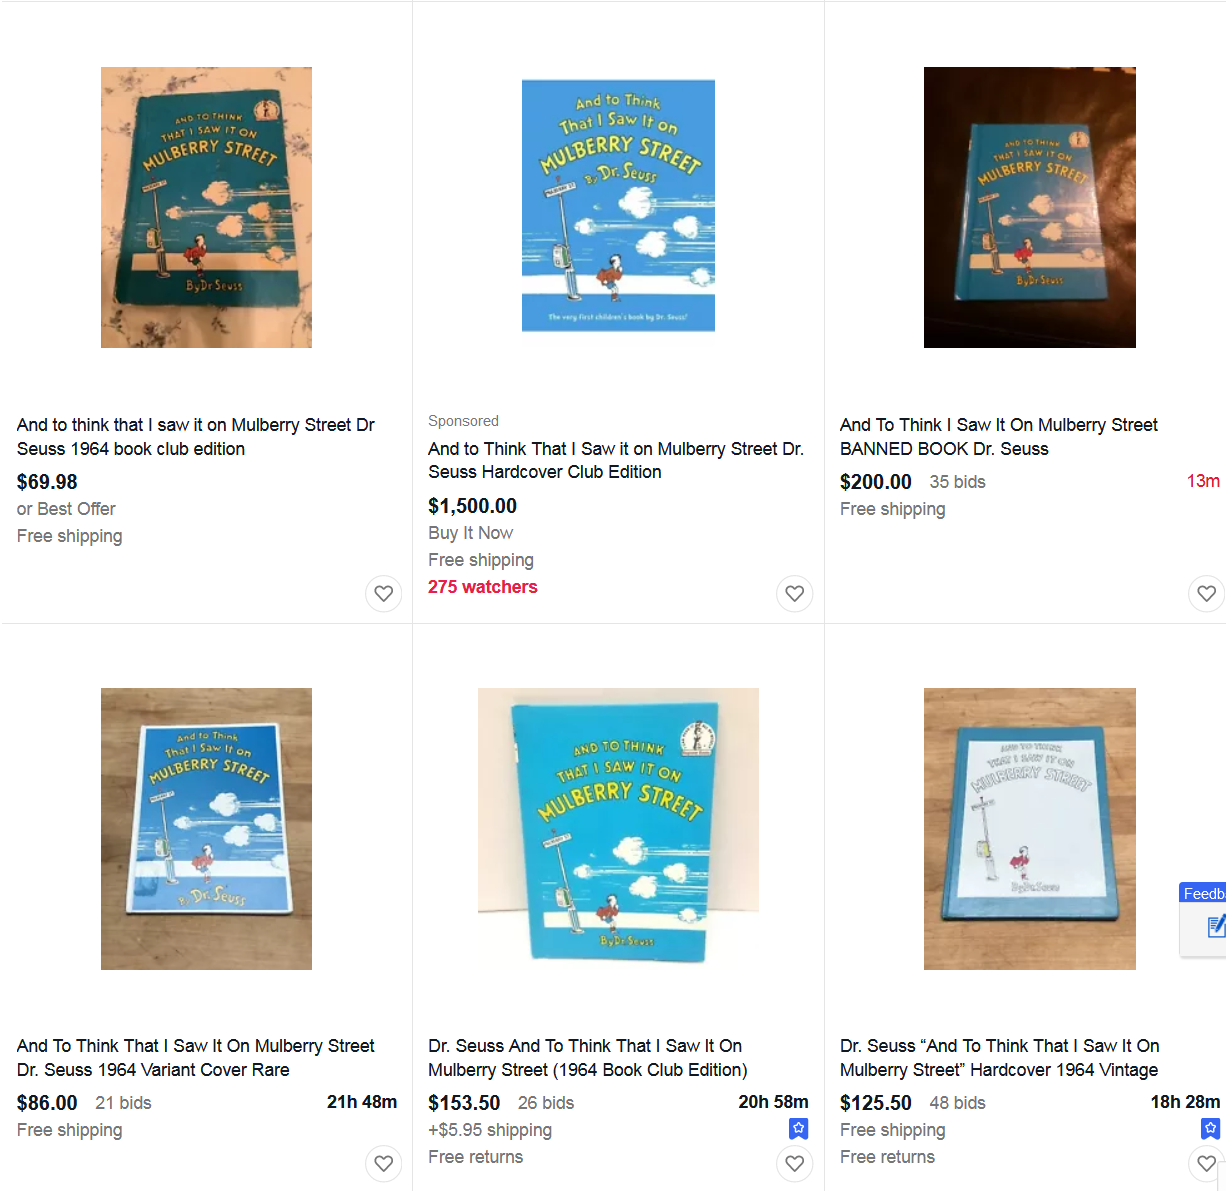Viewport: 1226px width, 1191px height.
Task: Click the feedback pencil note icon
Action: (1216, 927)
